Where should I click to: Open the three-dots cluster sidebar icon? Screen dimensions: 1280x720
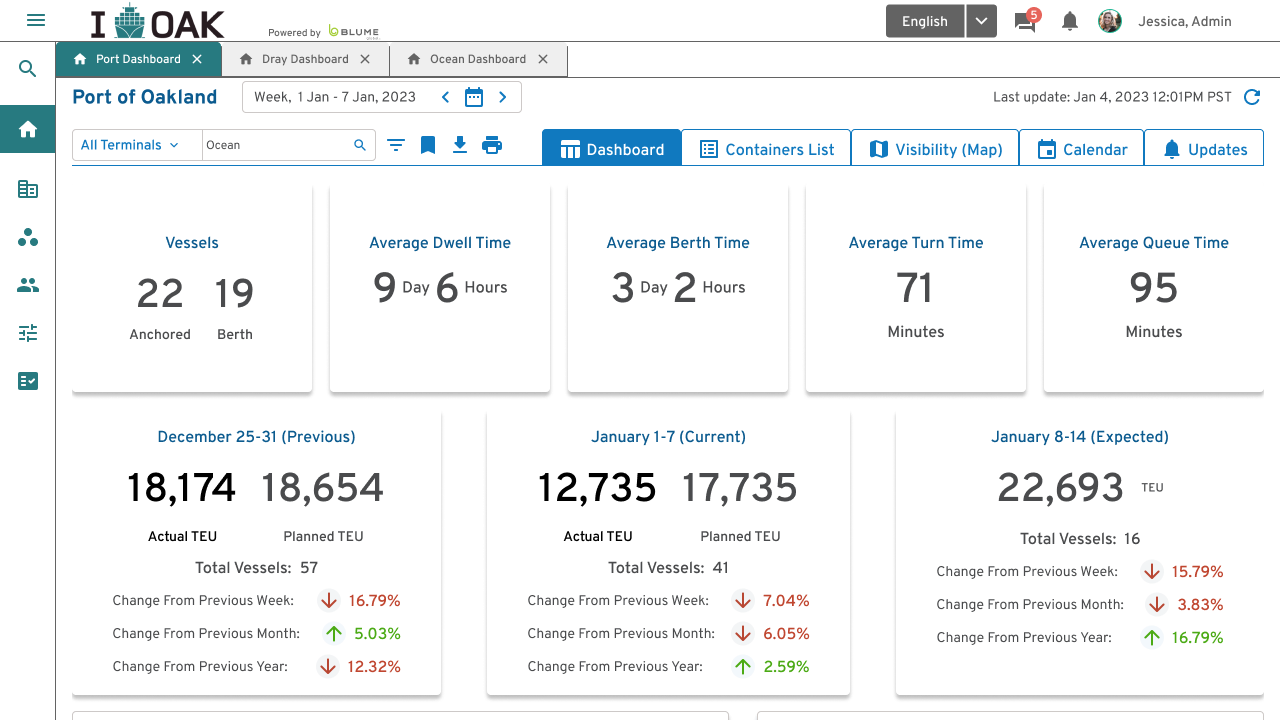[28, 237]
